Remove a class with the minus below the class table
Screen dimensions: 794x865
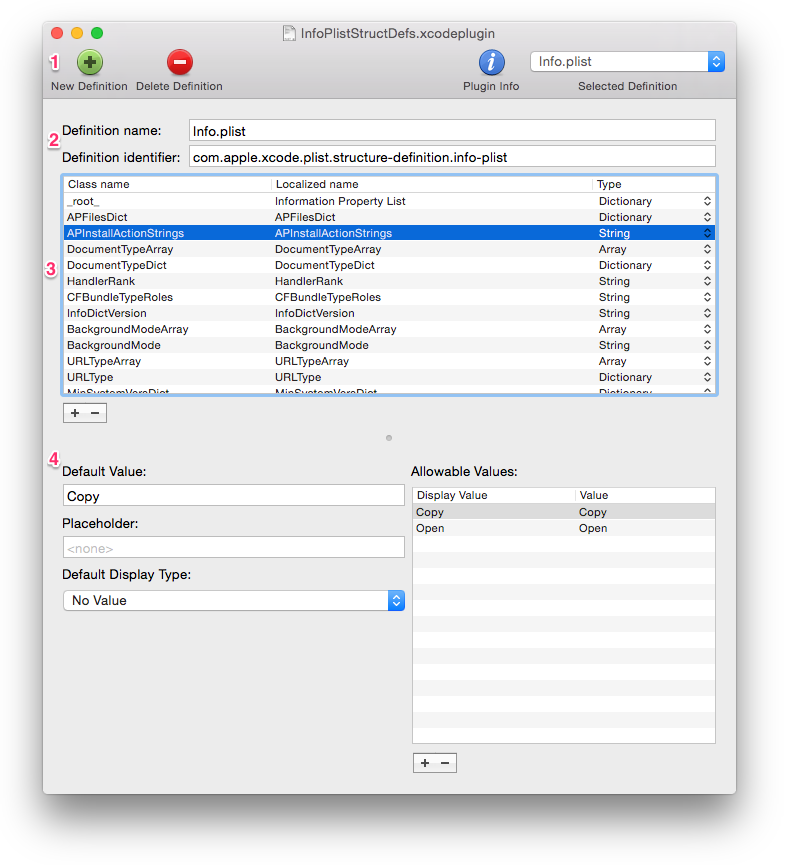(x=95, y=413)
